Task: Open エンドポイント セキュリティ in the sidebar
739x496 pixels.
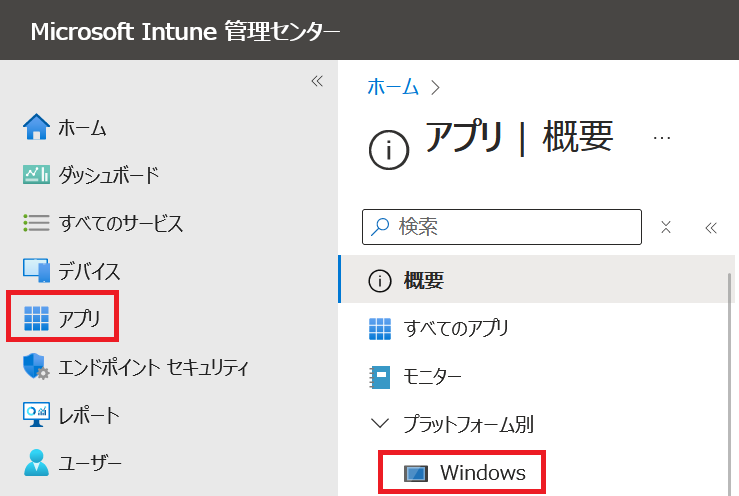Action: pos(153,367)
